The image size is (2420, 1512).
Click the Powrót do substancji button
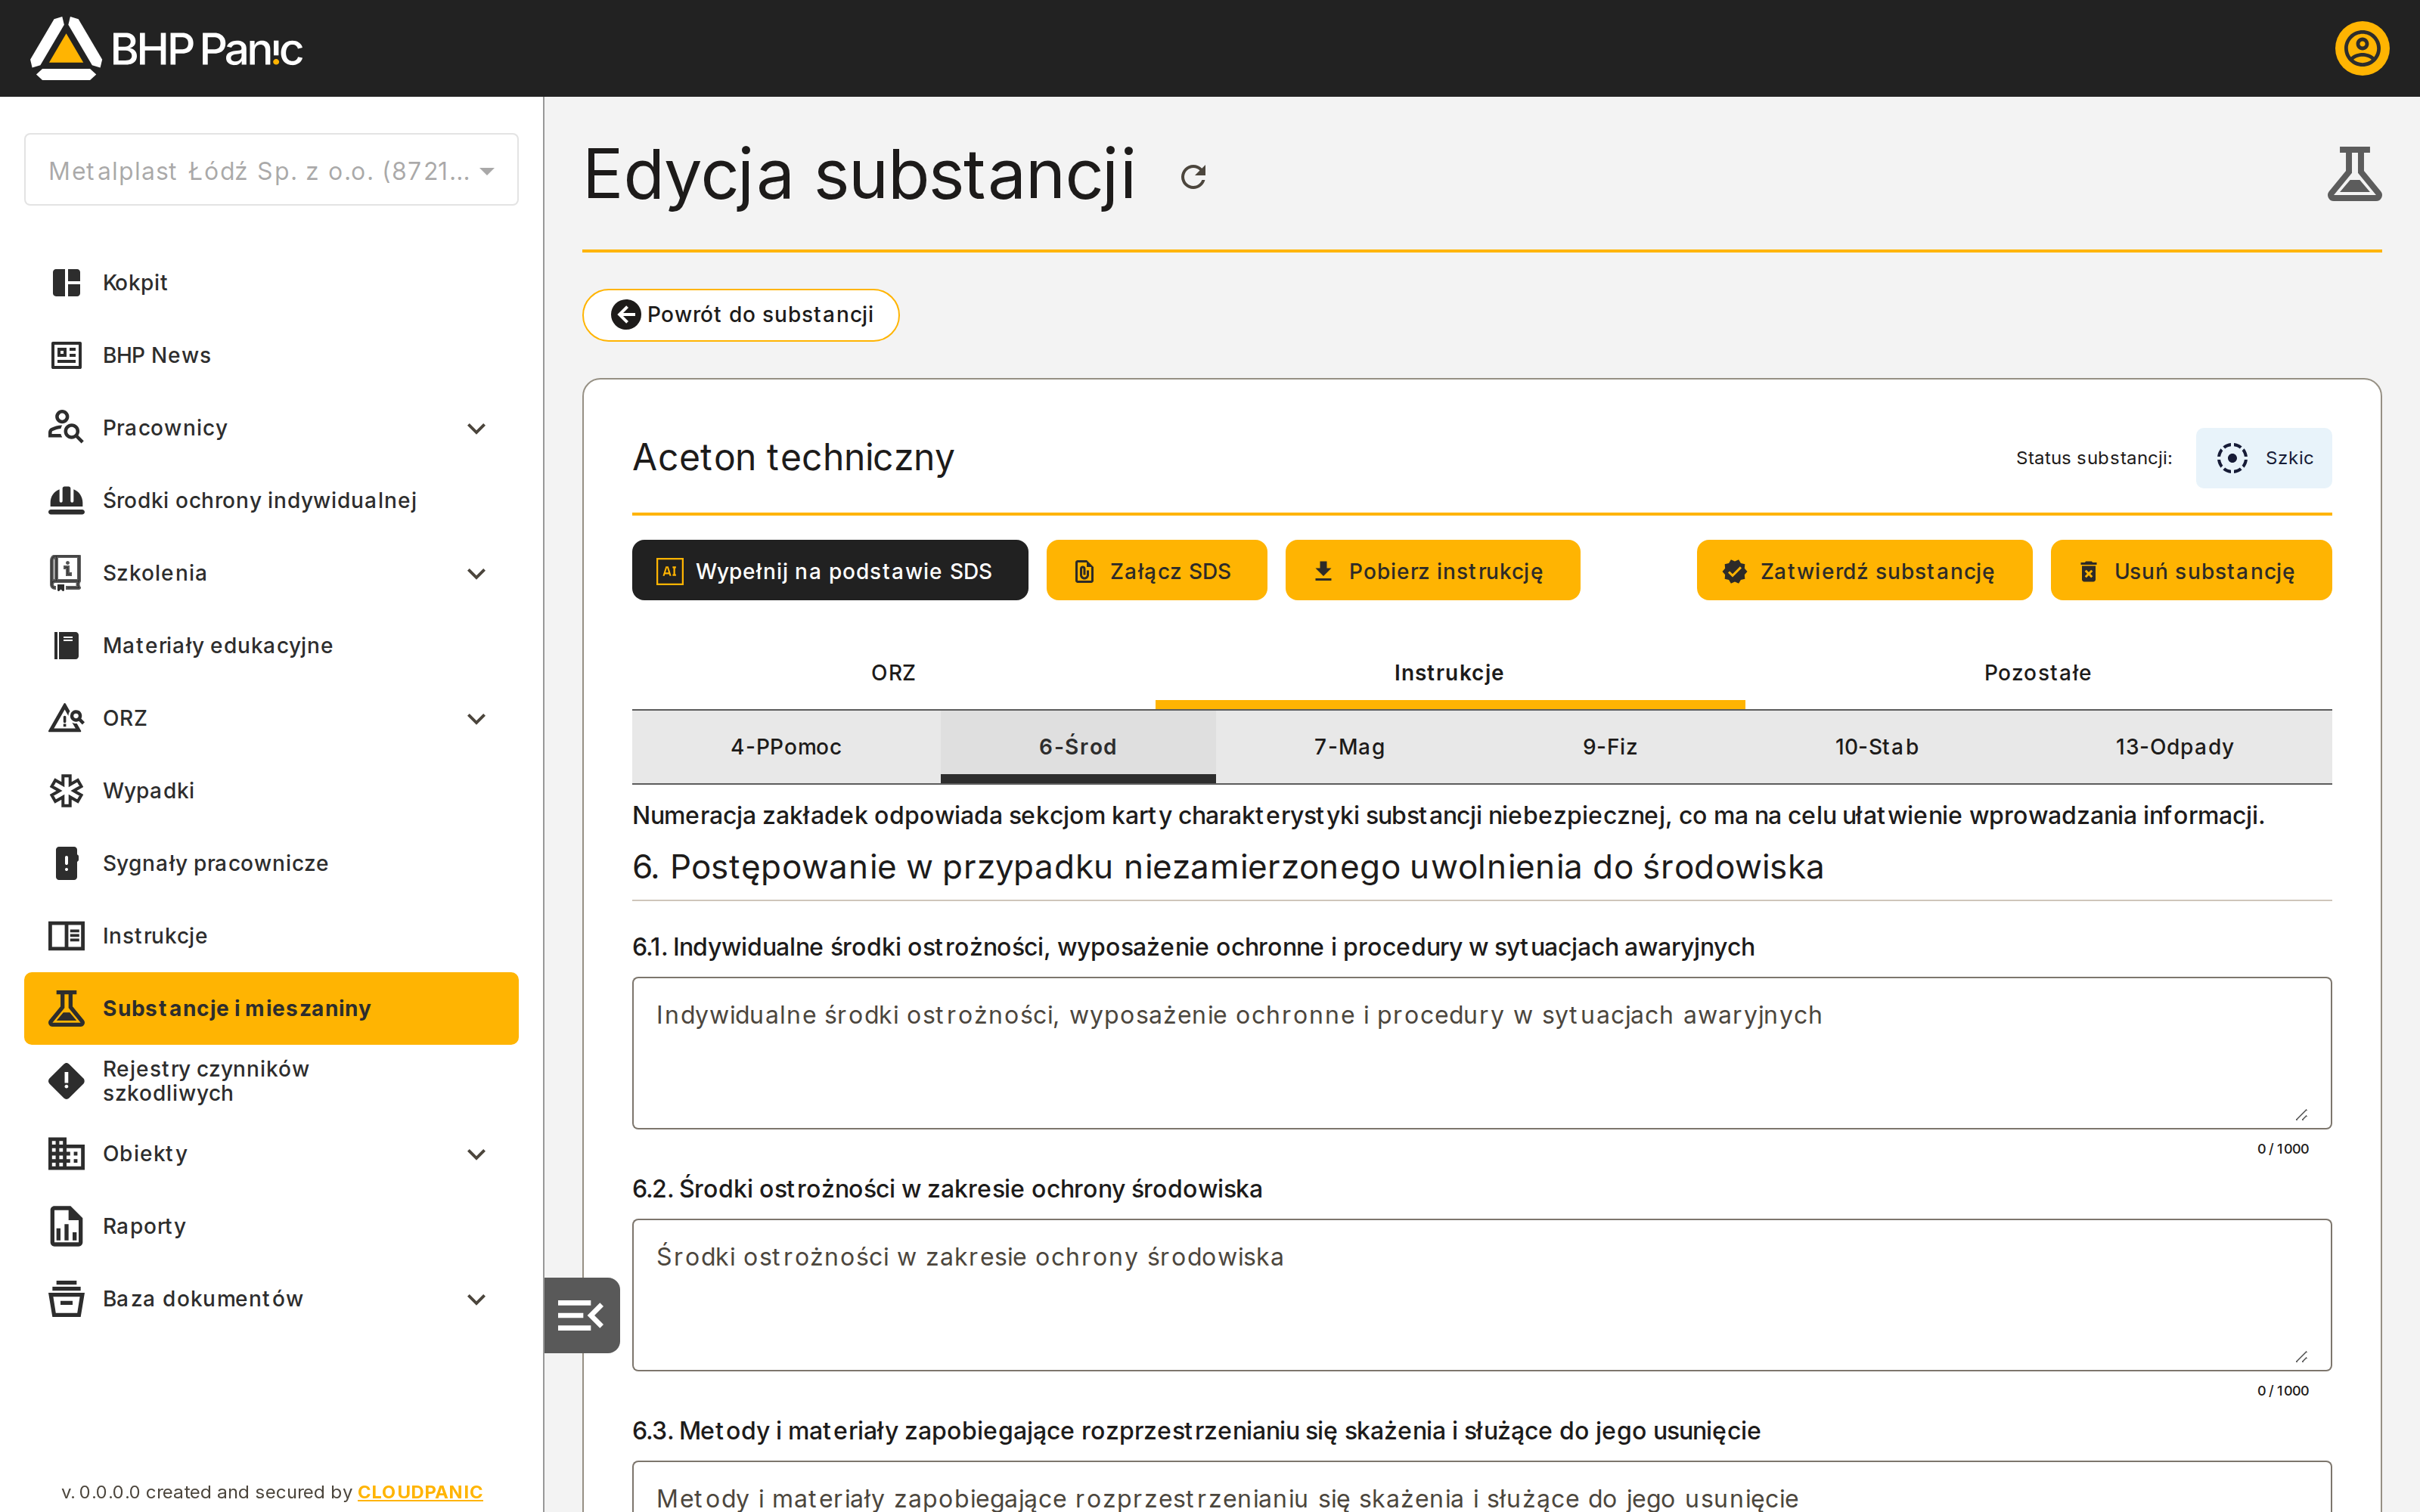[741, 315]
